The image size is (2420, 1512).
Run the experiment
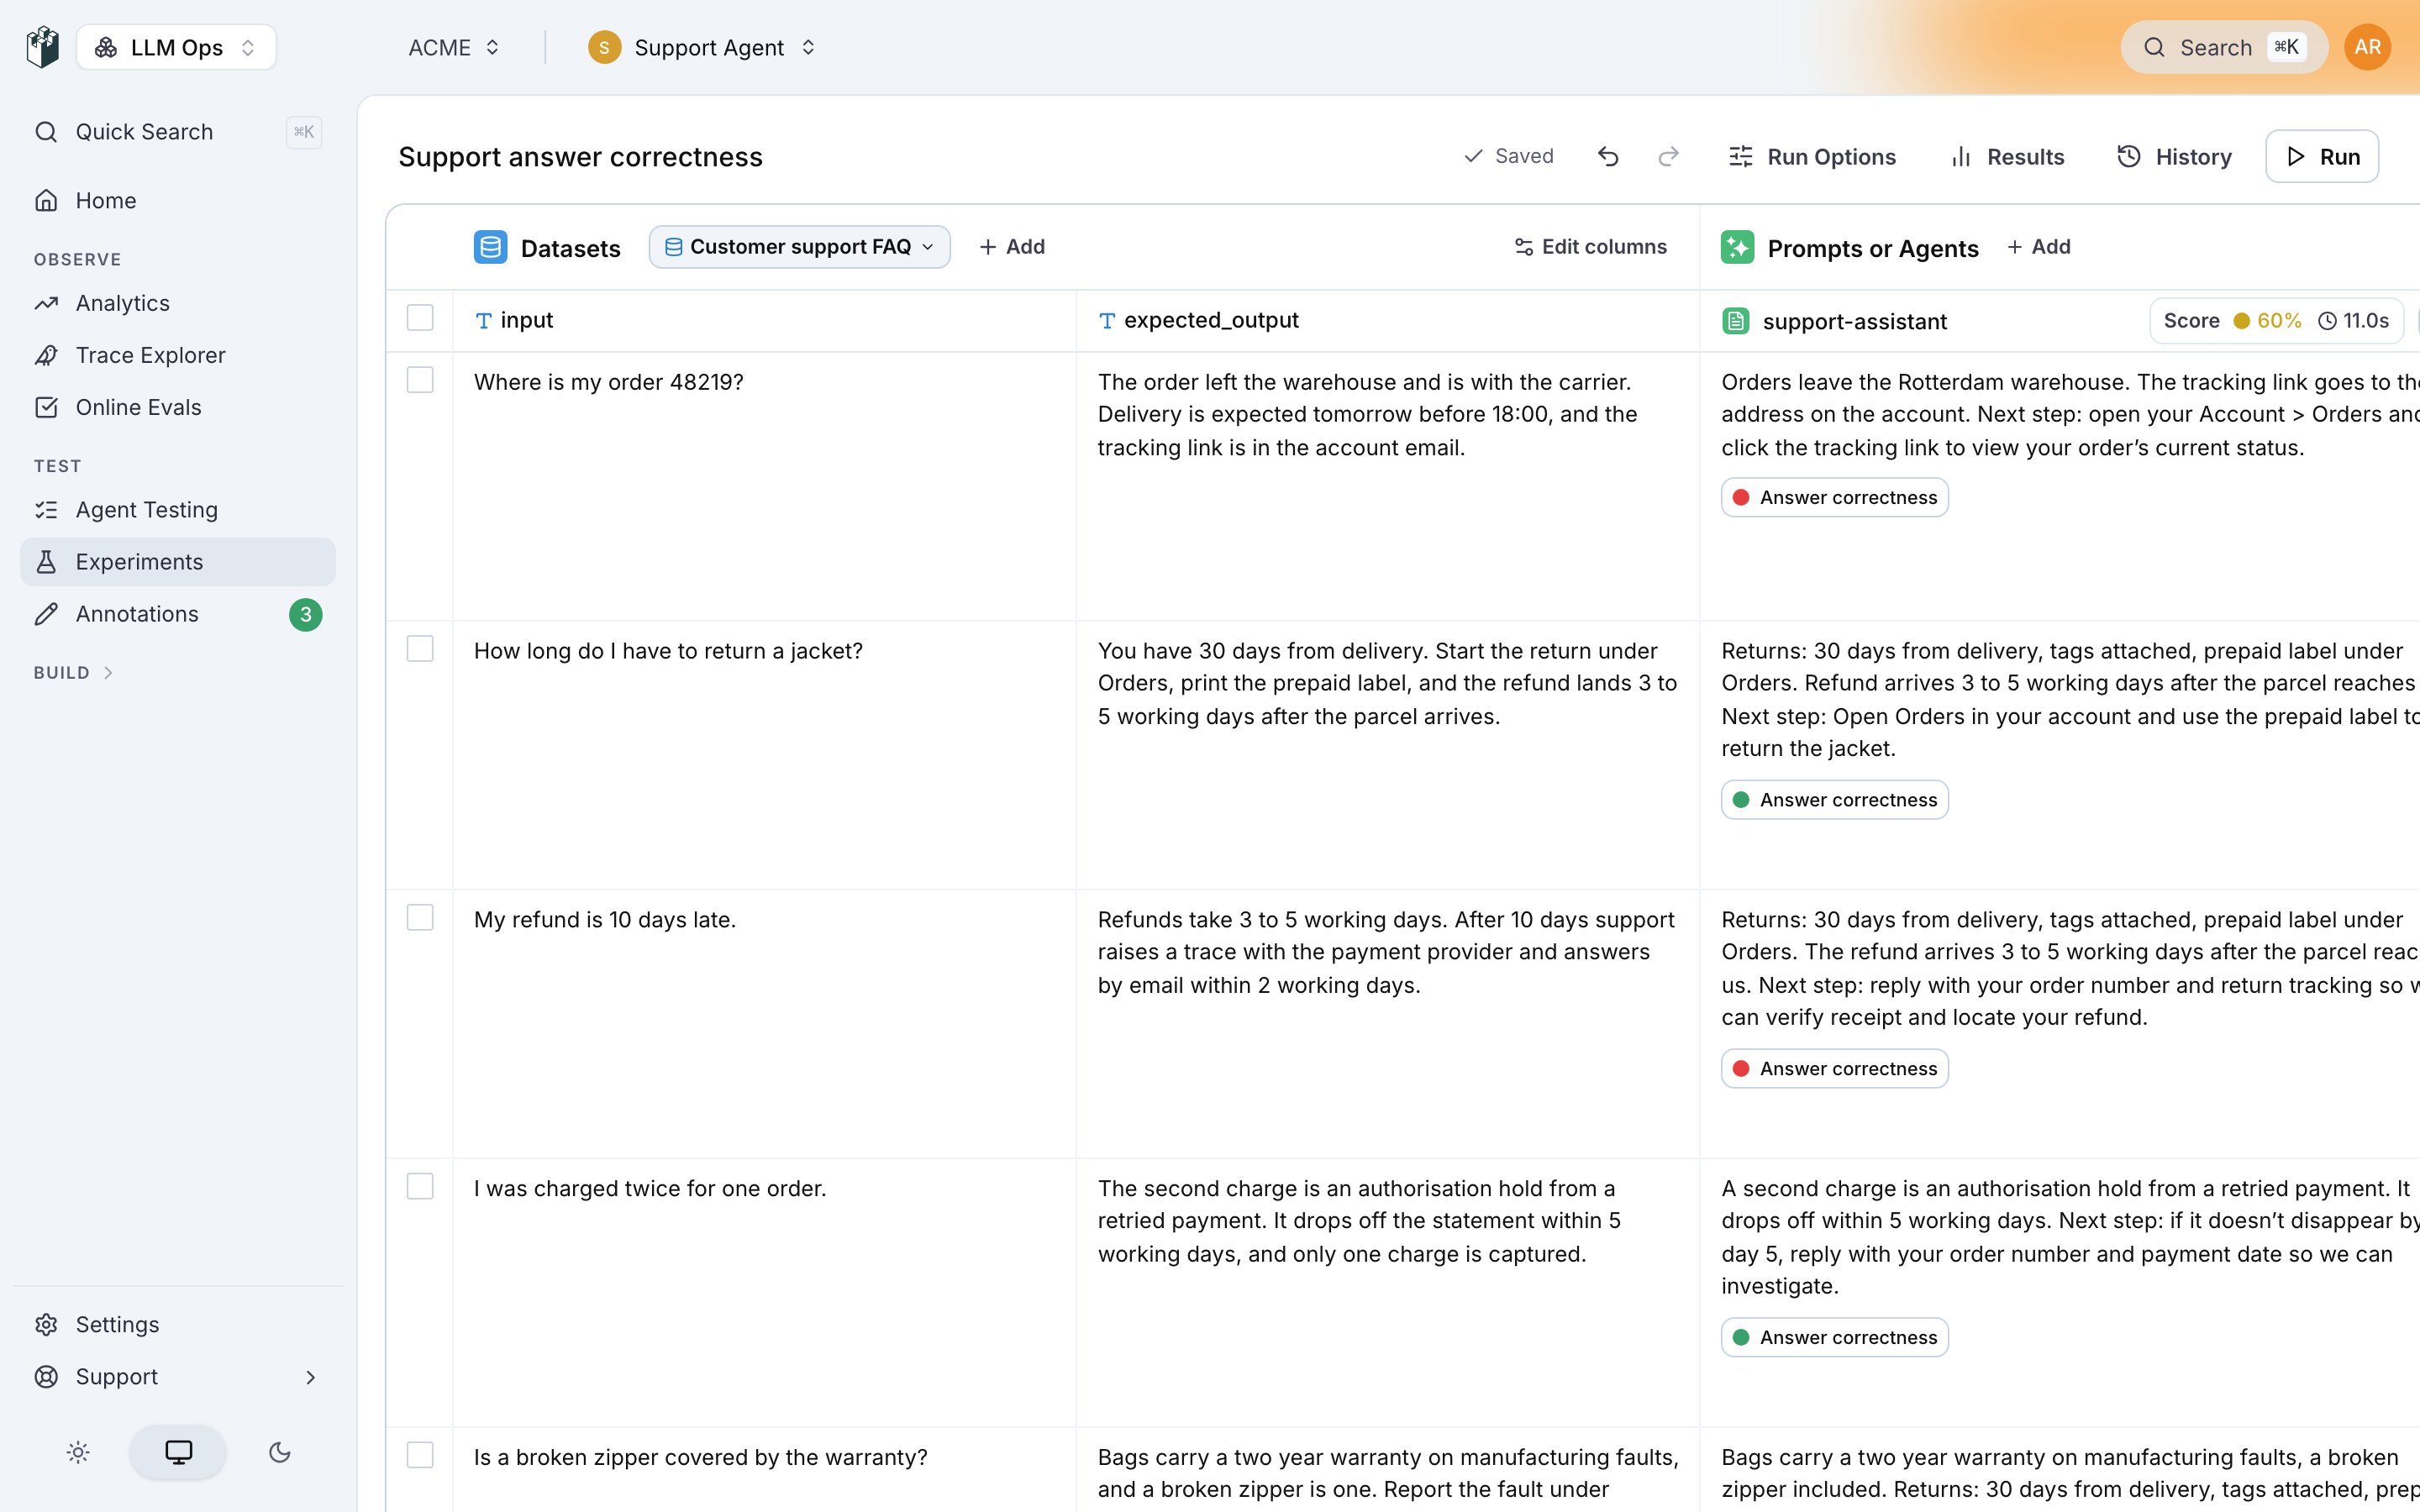(x=2321, y=157)
